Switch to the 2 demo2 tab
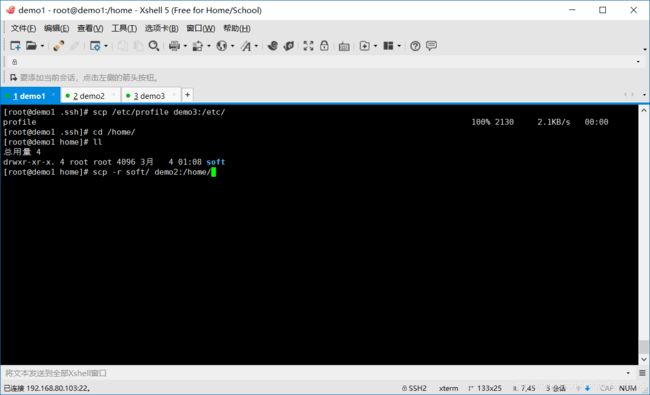Image resolution: width=650 pixels, height=395 pixels. click(89, 96)
